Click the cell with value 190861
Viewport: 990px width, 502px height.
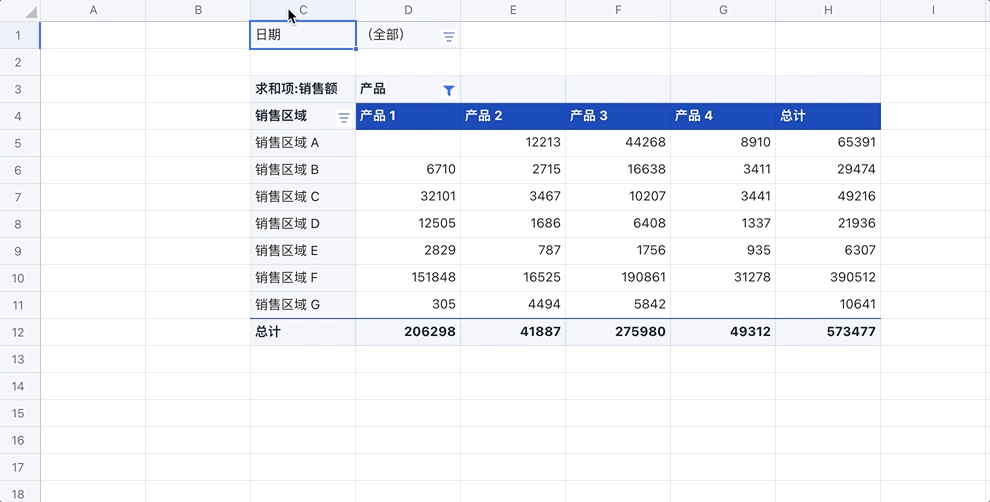tap(617, 278)
